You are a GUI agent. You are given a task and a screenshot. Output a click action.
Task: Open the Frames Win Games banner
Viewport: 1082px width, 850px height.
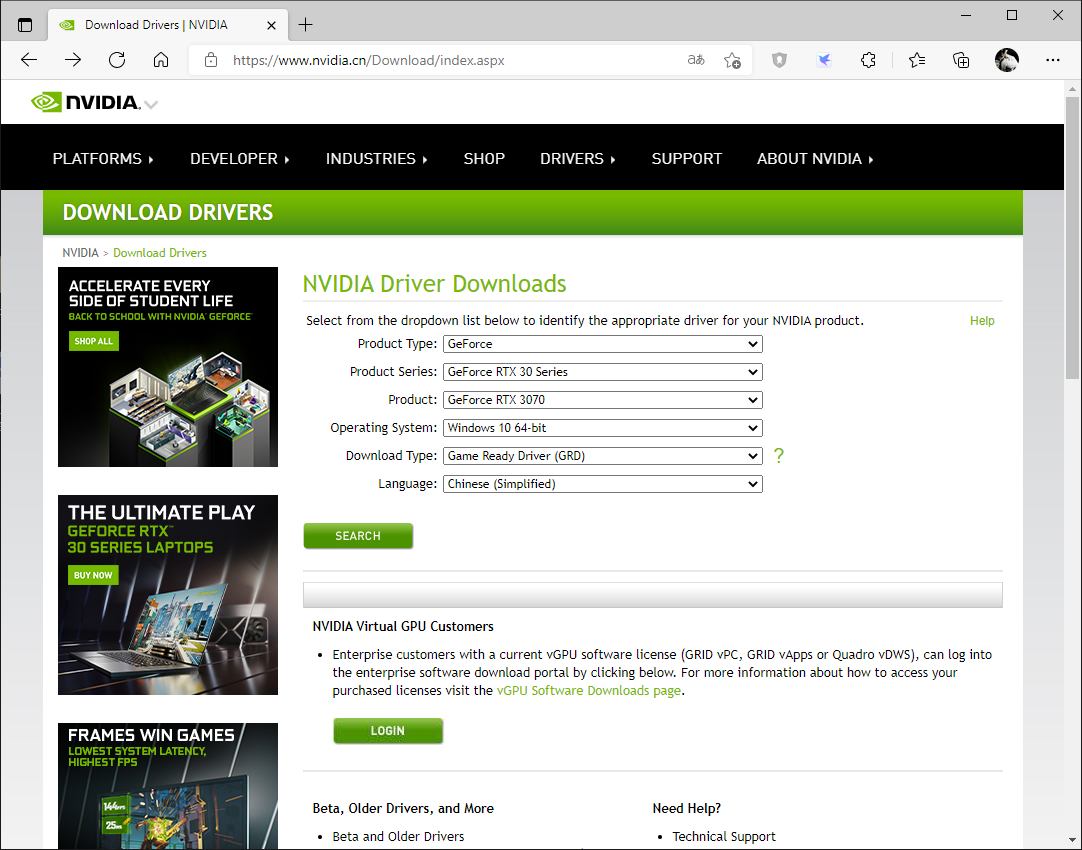tap(168, 786)
